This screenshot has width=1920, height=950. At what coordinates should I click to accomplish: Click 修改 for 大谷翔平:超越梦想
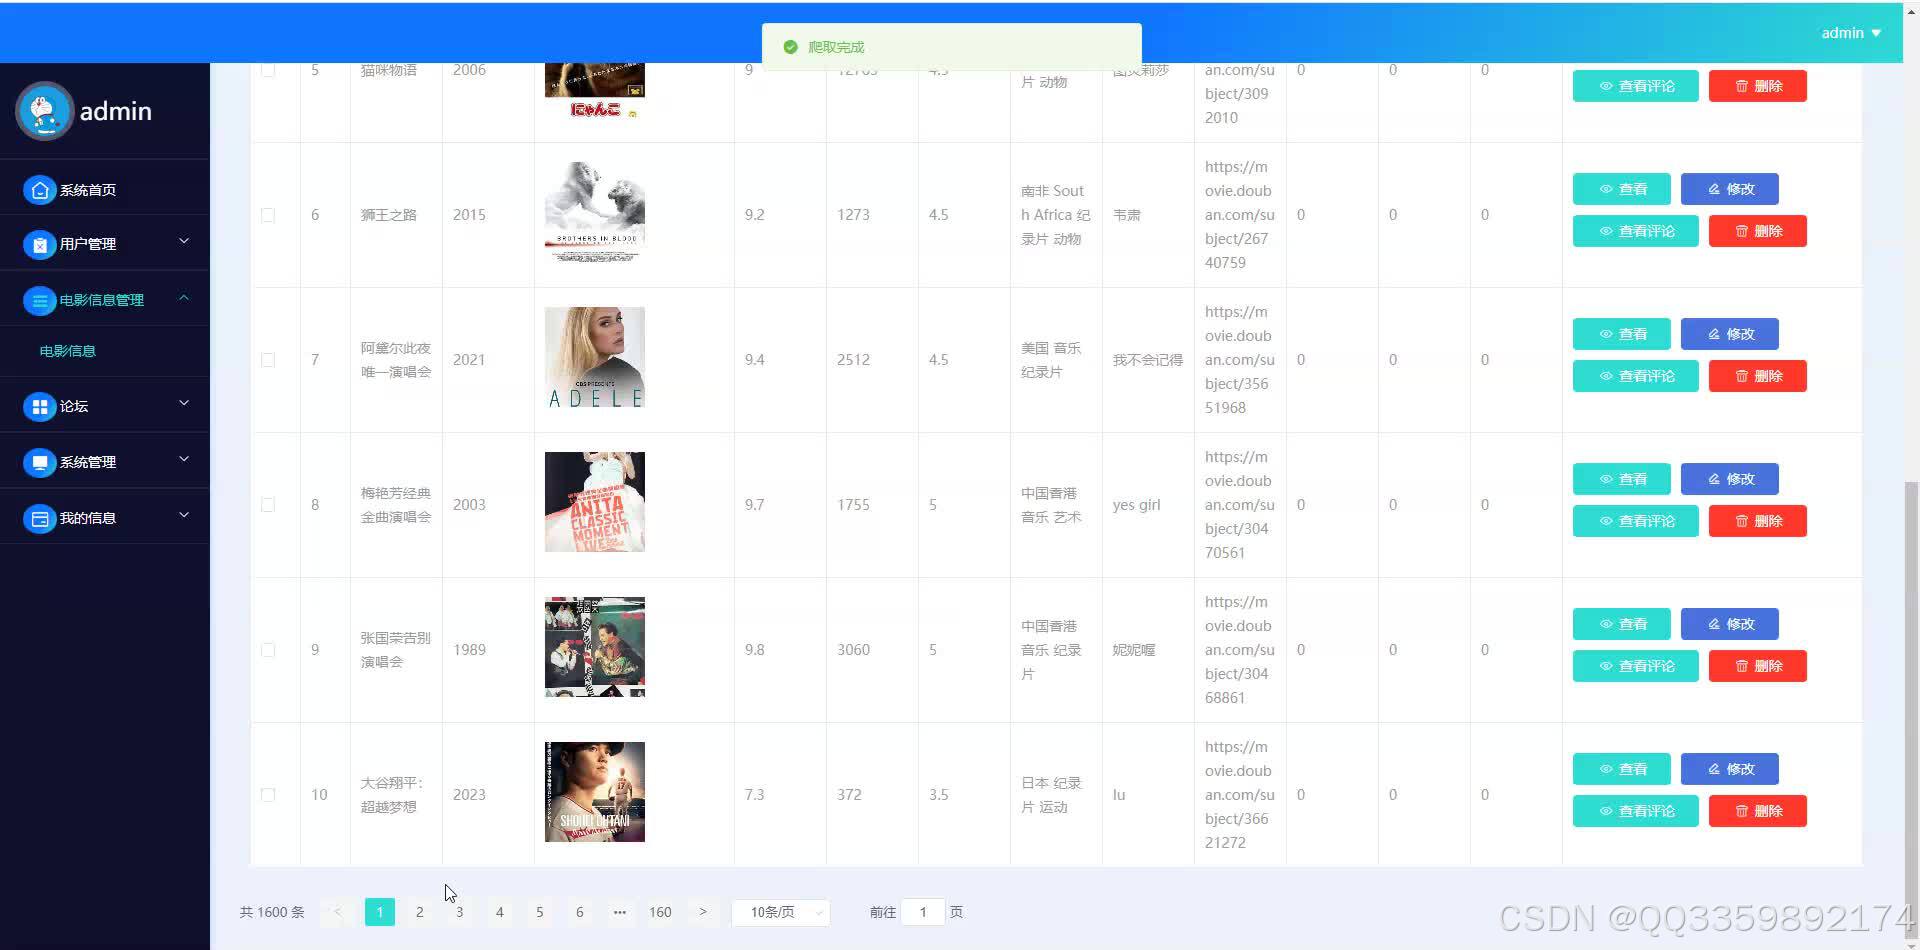coord(1730,769)
